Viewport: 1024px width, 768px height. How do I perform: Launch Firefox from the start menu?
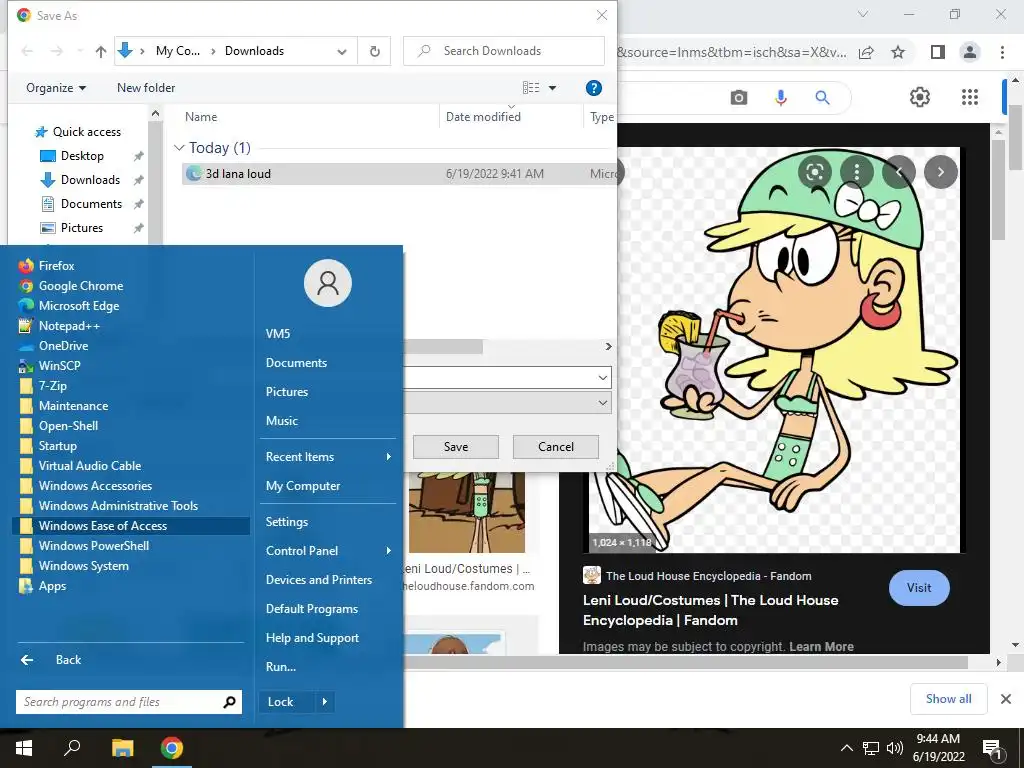(x=56, y=266)
